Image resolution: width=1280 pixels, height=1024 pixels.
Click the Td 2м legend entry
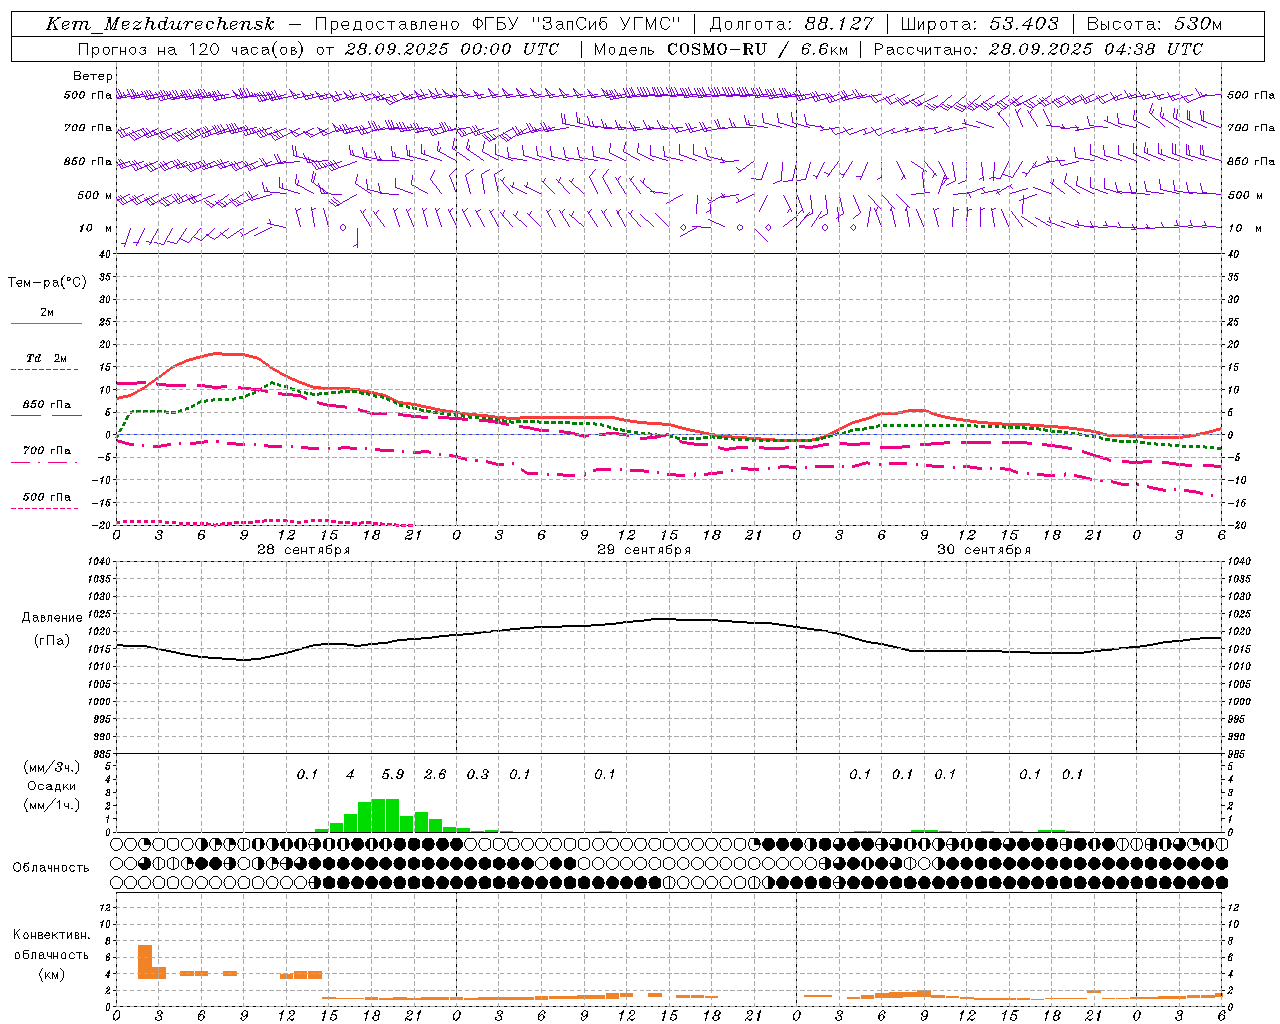[x=47, y=358]
